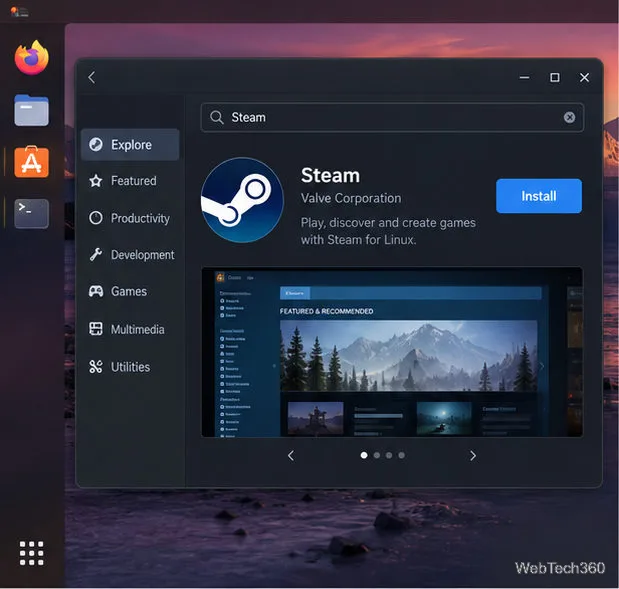Image resolution: width=619 pixels, height=589 pixels.
Task: Open Firefox from the dock
Action: (32, 58)
